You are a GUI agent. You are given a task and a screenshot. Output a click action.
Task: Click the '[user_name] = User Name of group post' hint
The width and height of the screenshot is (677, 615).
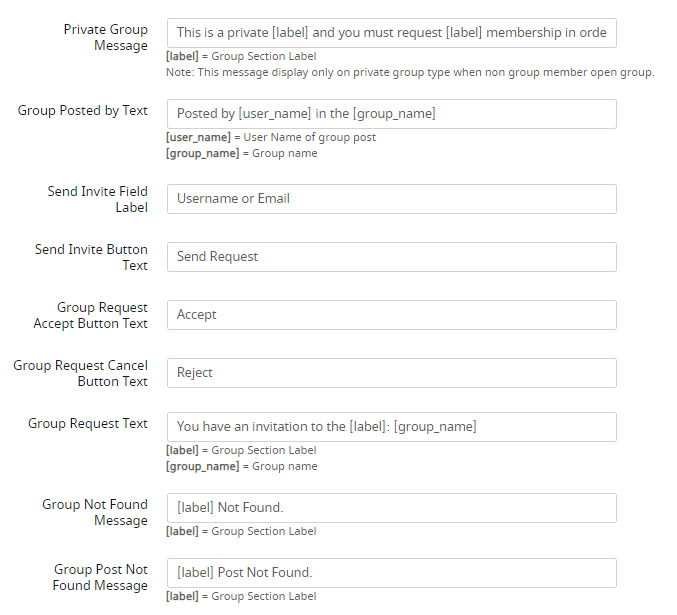[x=271, y=138]
